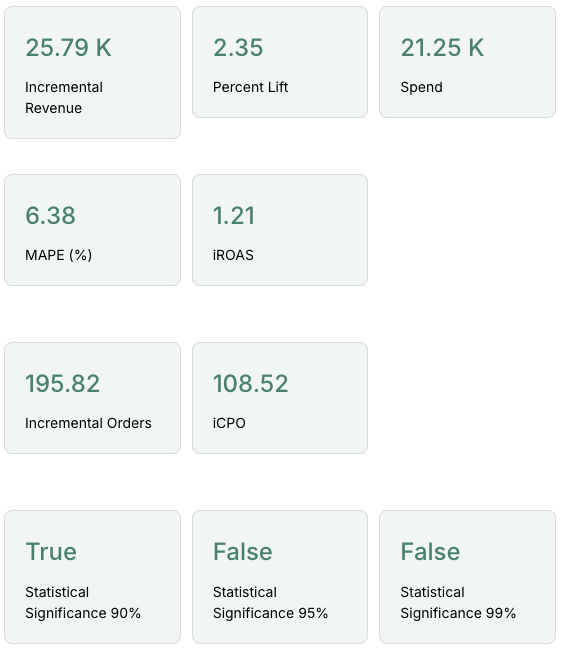Click the 21.25 K spend figure

click(x=442, y=47)
